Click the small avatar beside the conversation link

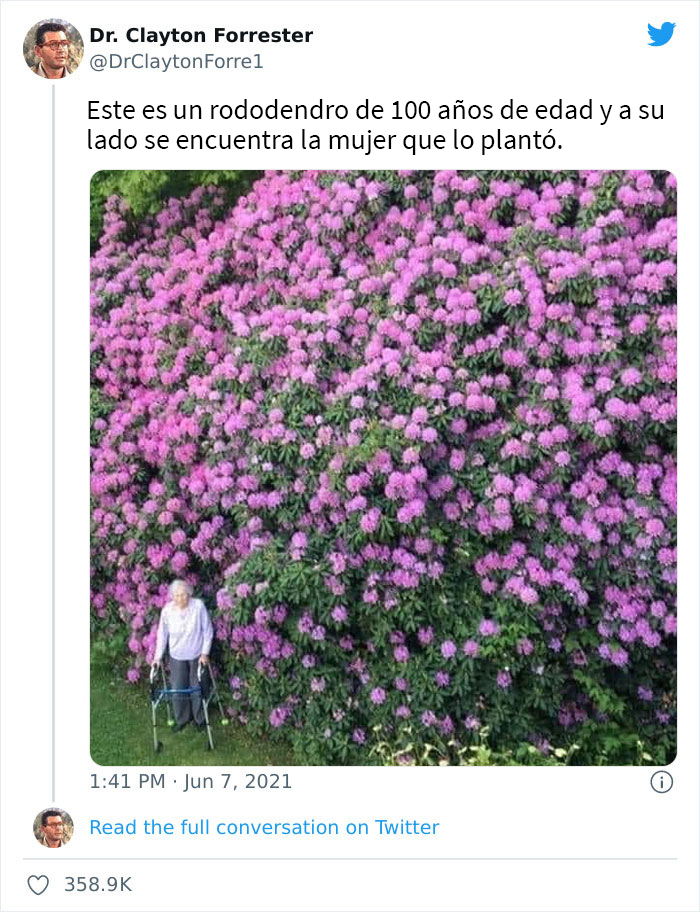click(x=53, y=827)
